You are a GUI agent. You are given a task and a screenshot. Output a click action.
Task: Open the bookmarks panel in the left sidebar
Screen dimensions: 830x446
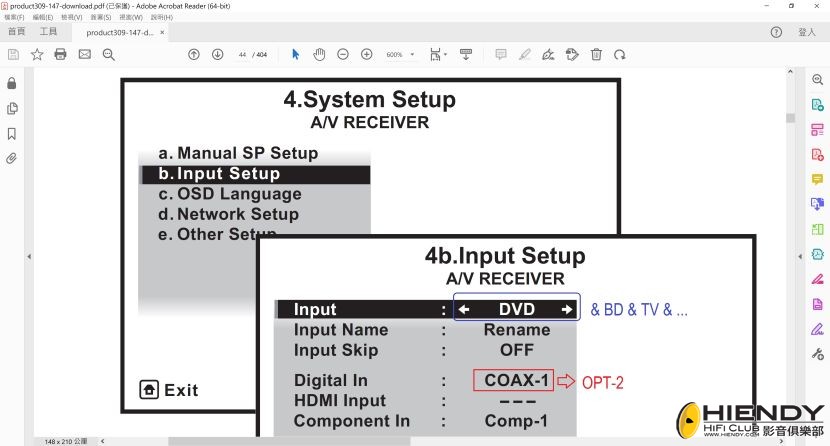(12, 133)
